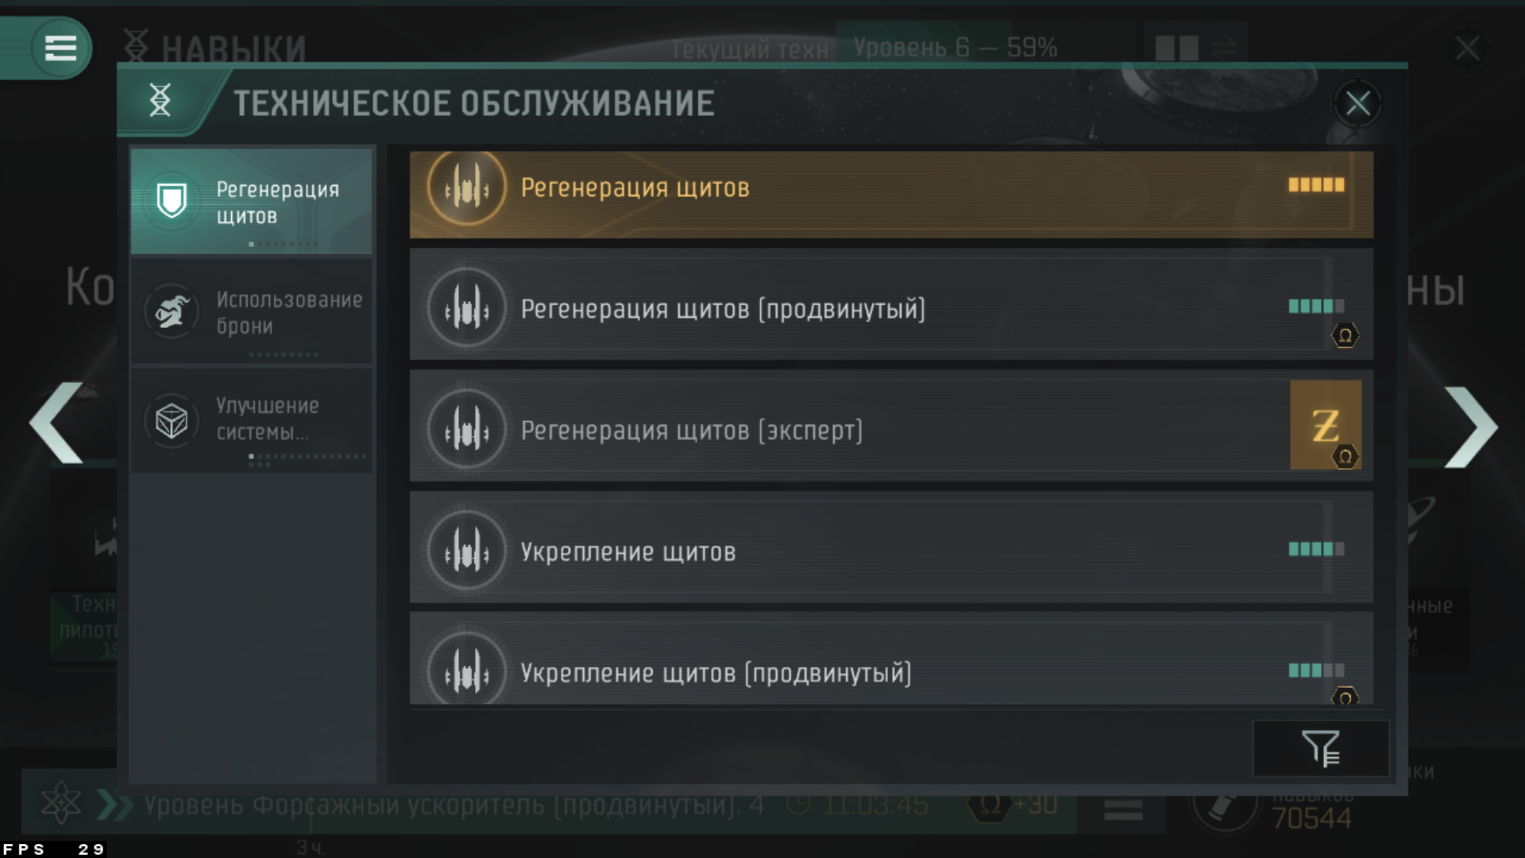Open the skill filter funnel icon
Screen dimensions: 1525x858
click(x=1320, y=748)
